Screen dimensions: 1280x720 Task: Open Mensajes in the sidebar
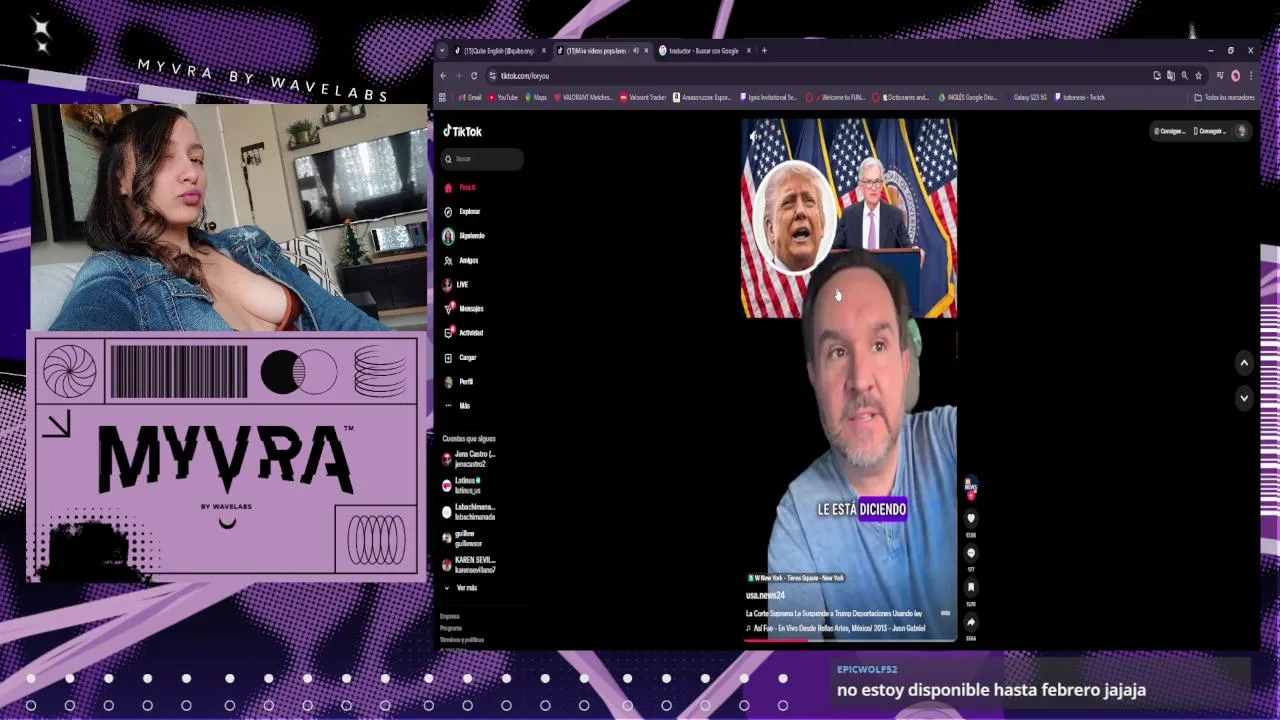[x=464, y=309]
